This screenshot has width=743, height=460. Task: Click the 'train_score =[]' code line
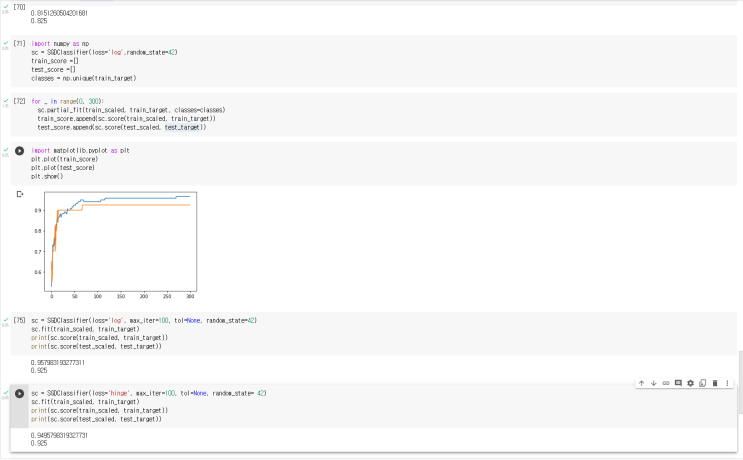(x=55, y=61)
